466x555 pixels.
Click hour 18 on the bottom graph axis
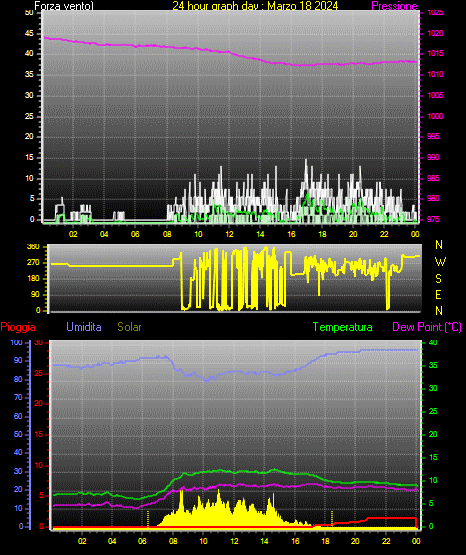pos(325,541)
